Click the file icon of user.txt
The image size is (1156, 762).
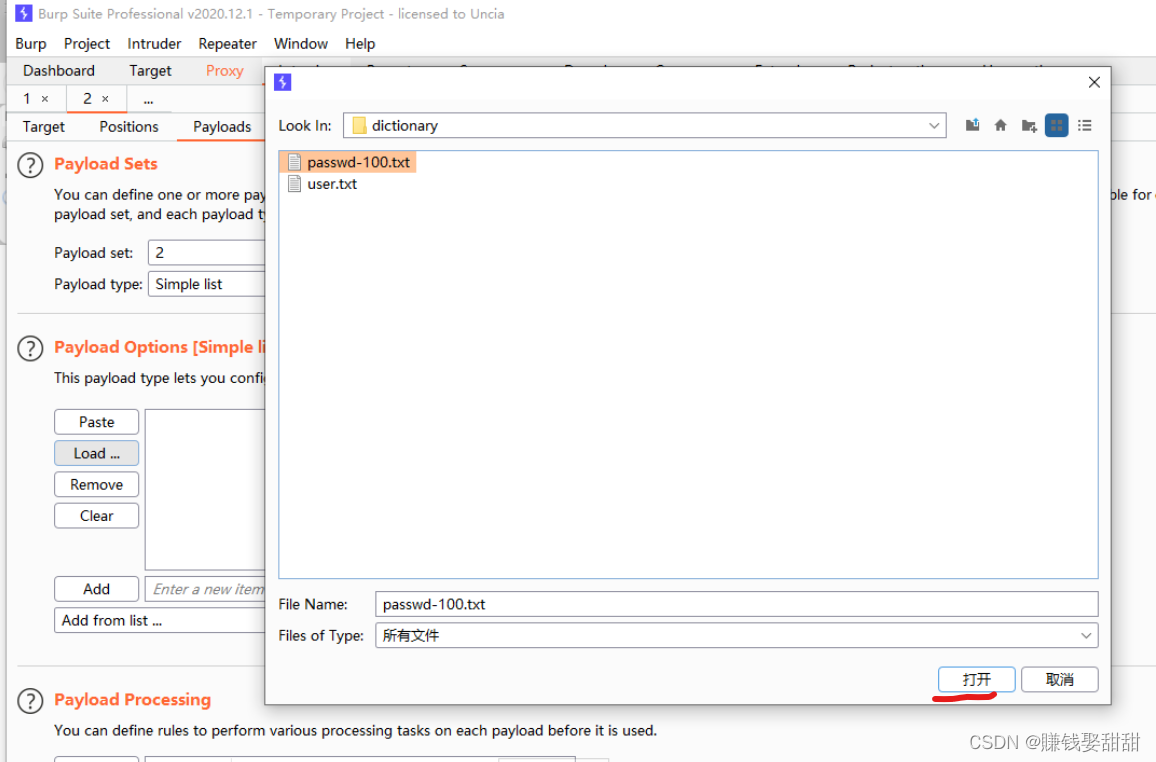294,183
